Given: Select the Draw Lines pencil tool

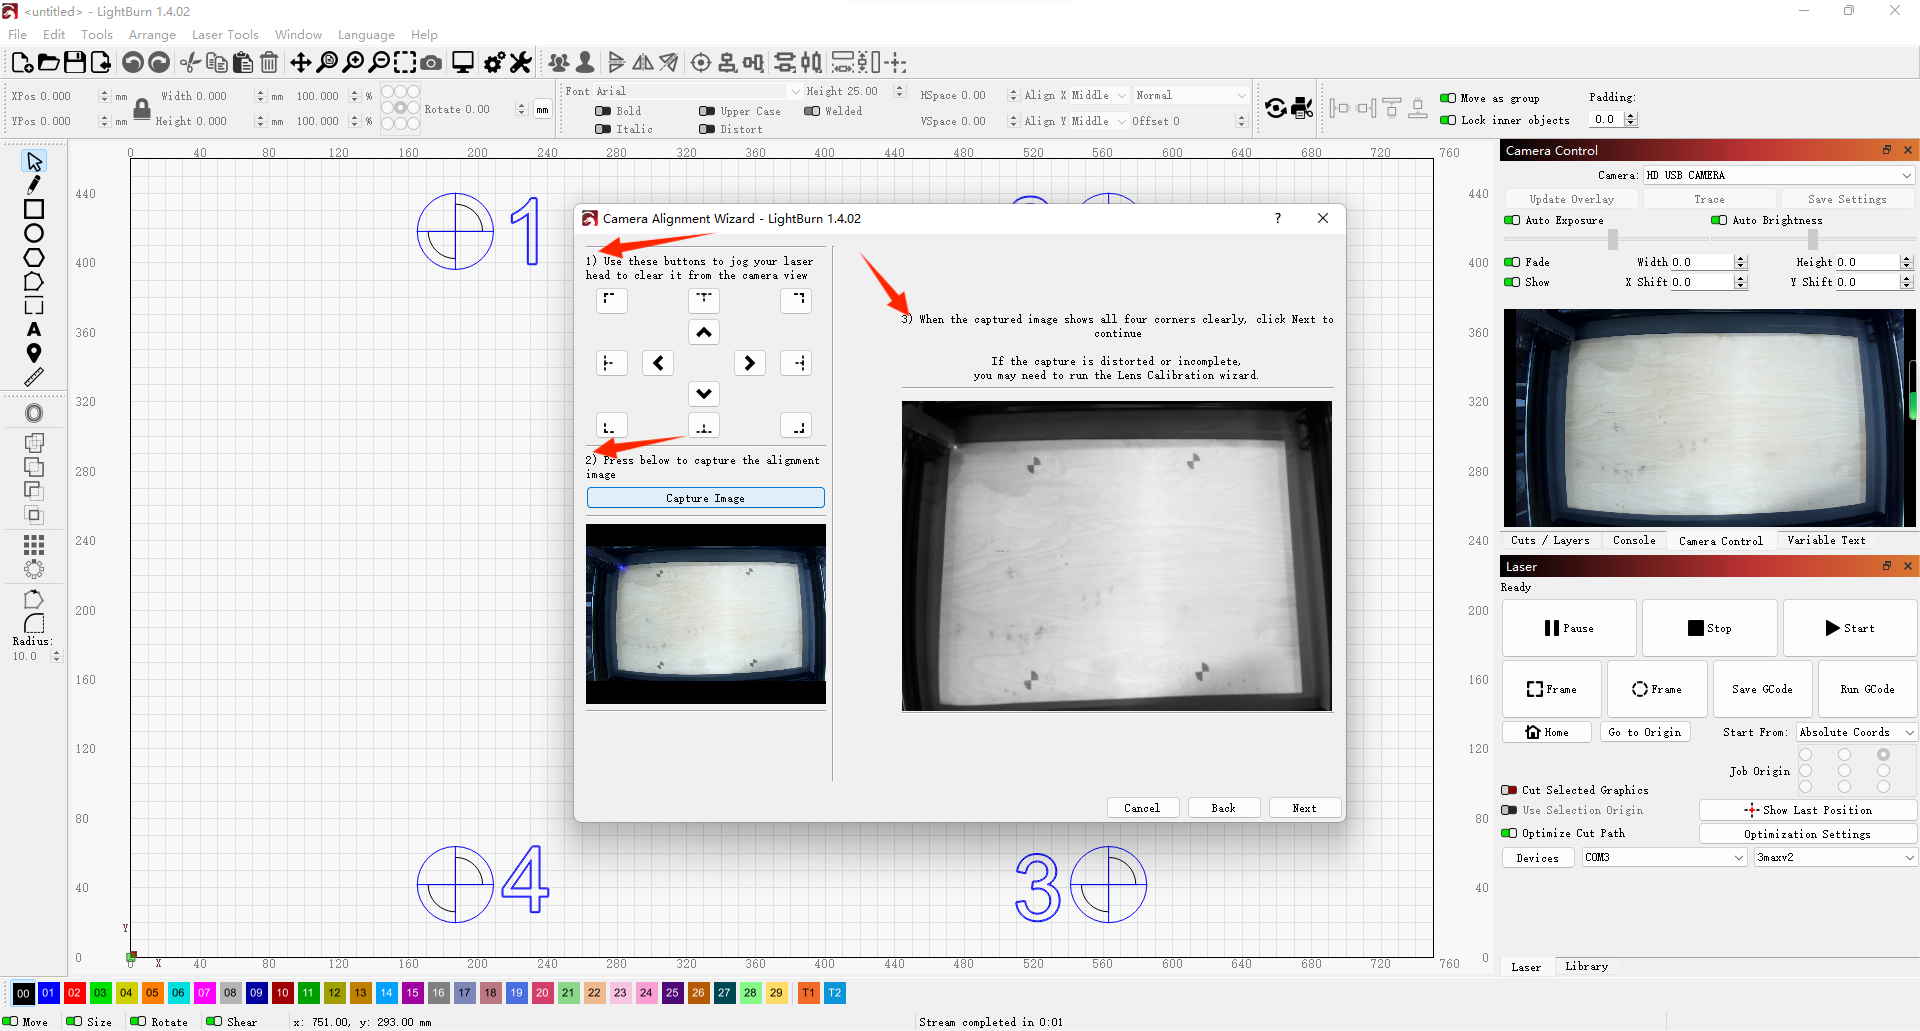Looking at the screenshot, I should point(34,185).
